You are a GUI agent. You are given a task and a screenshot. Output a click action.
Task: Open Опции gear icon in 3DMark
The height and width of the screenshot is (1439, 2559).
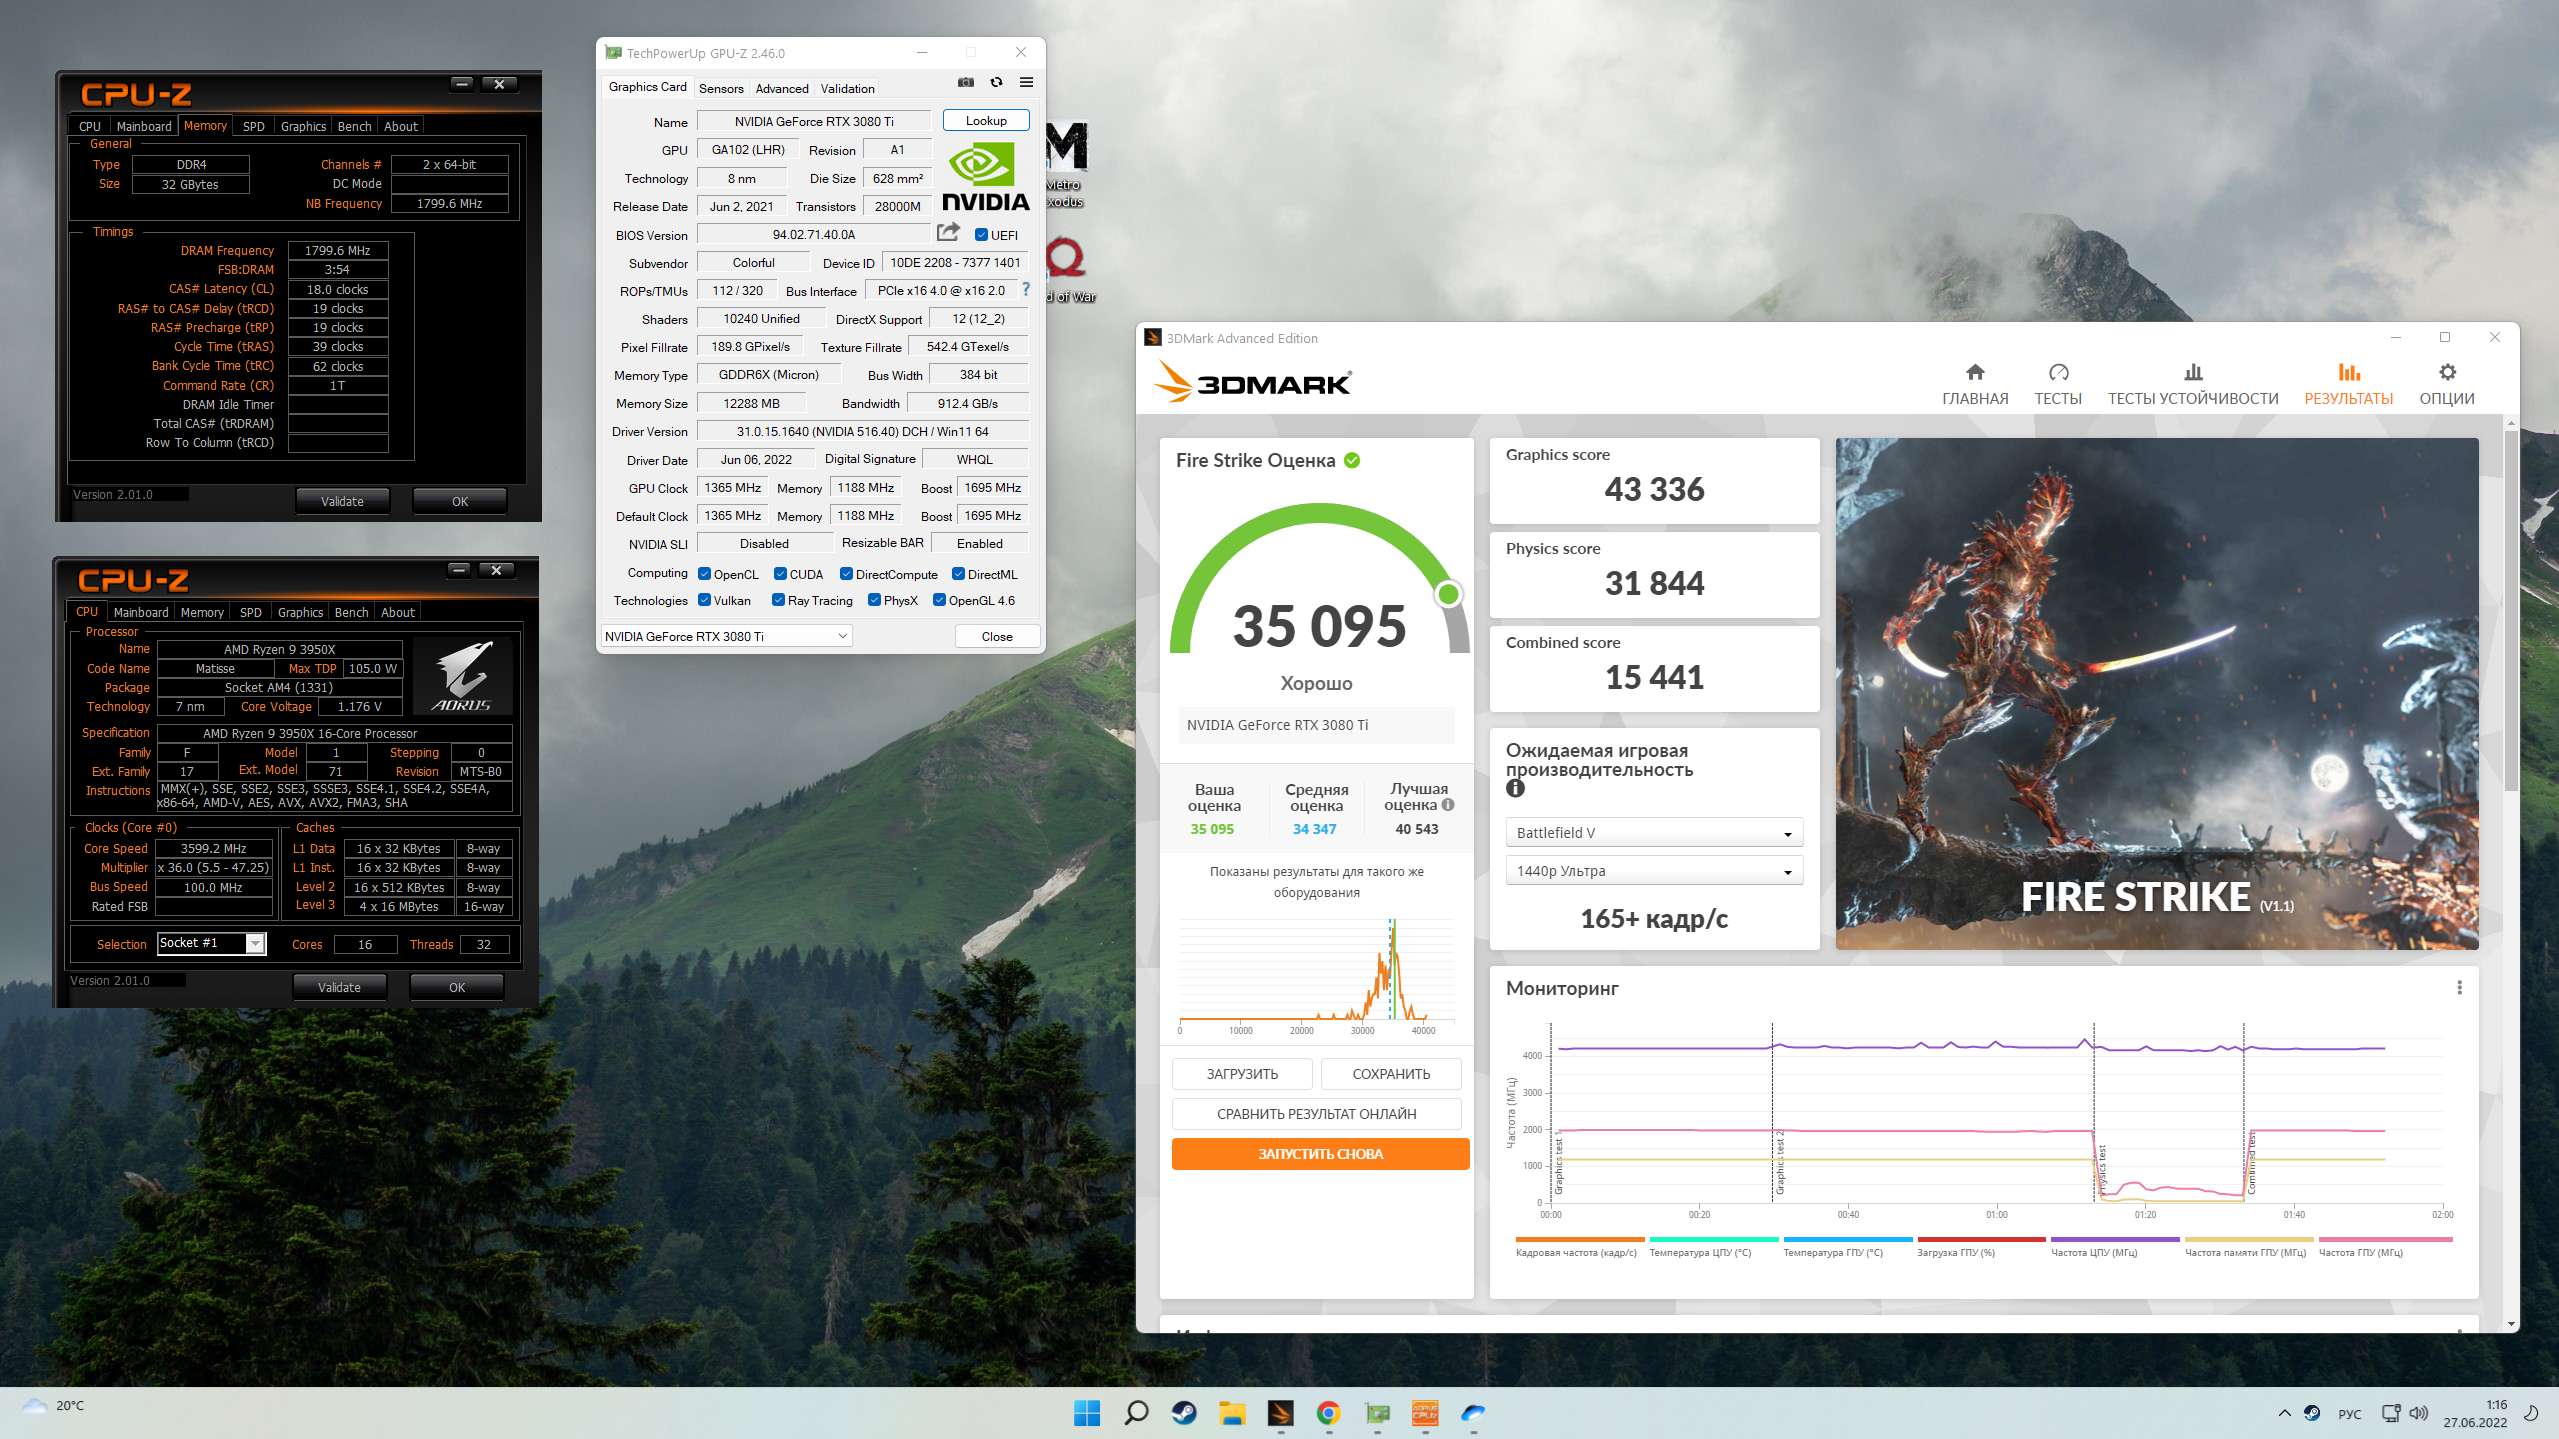(2447, 373)
